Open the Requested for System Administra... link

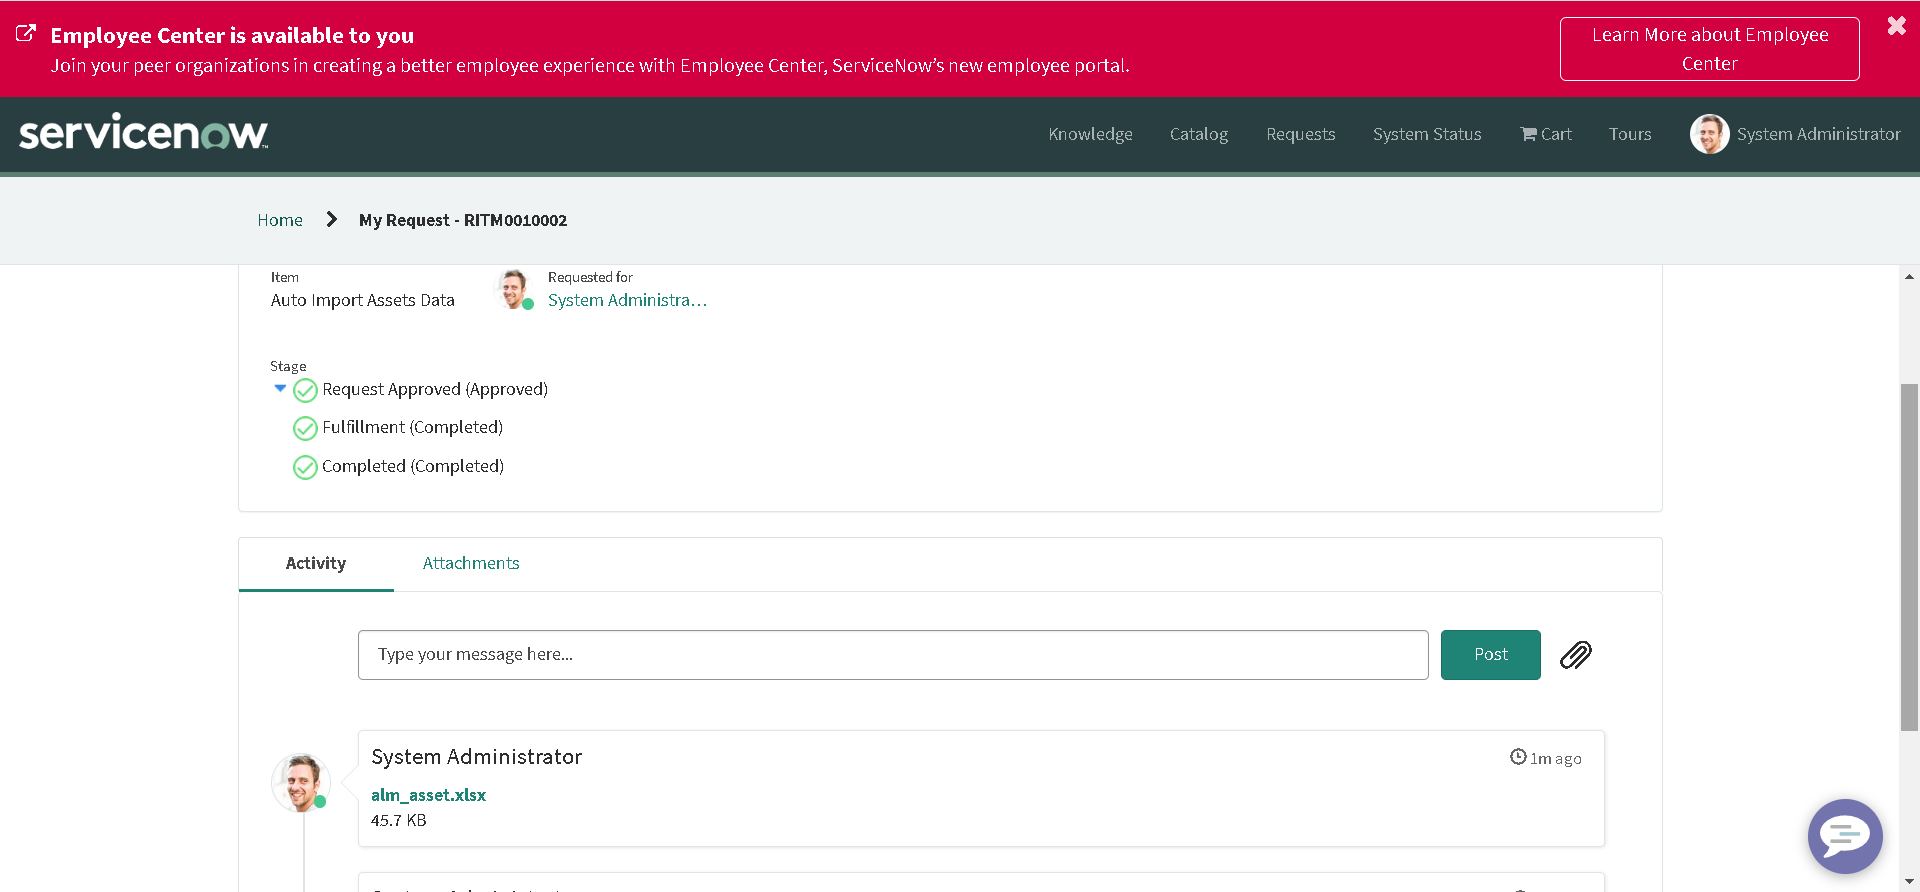tap(627, 300)
